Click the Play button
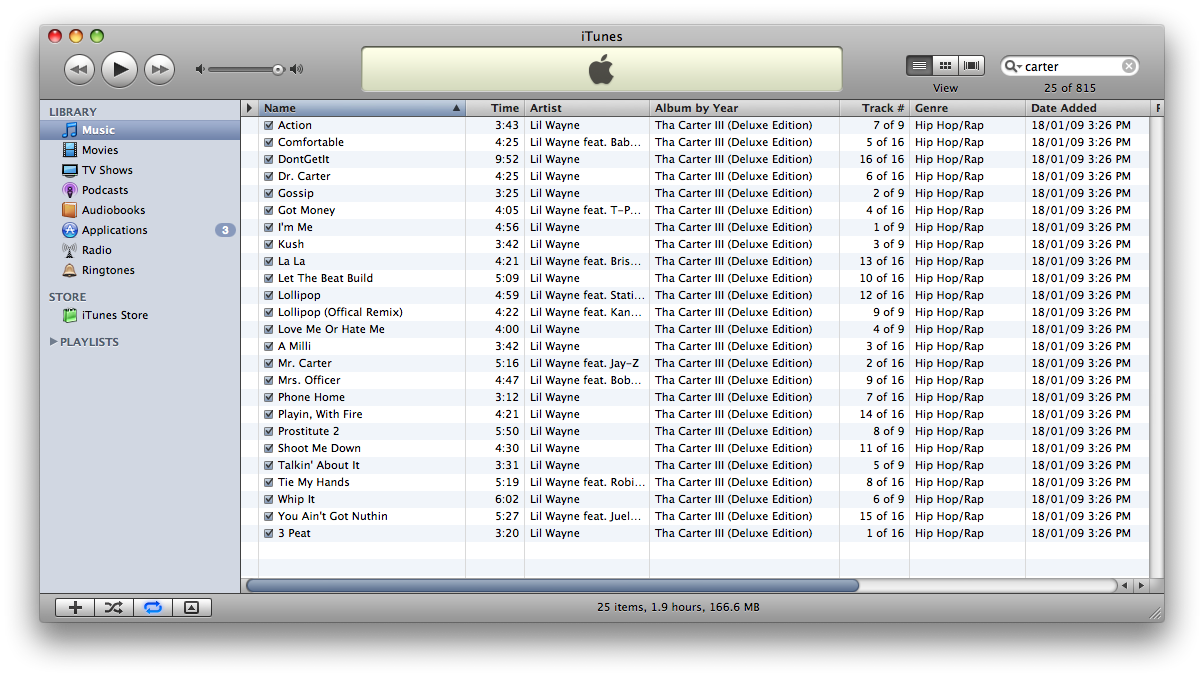Screen dimensions: 1204x677 click(x=119, y=69)
